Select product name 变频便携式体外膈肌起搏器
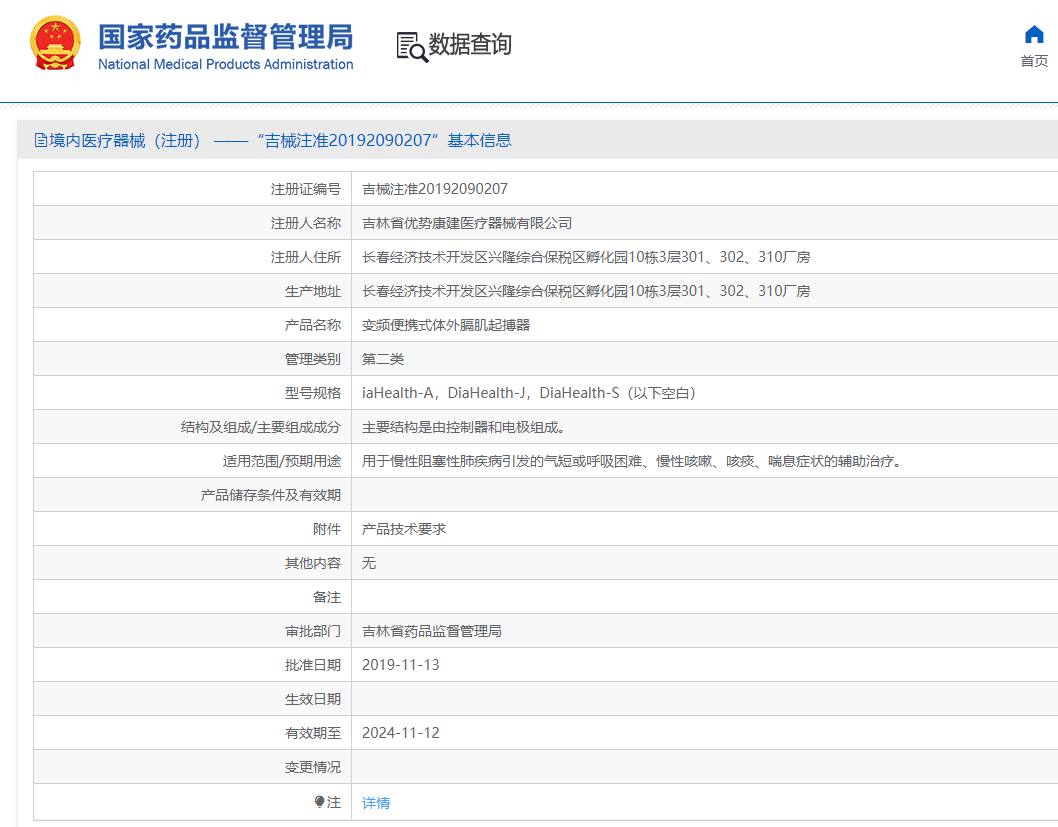Image resolution: width=1058 pixels, height=827 pixels. 446,325
